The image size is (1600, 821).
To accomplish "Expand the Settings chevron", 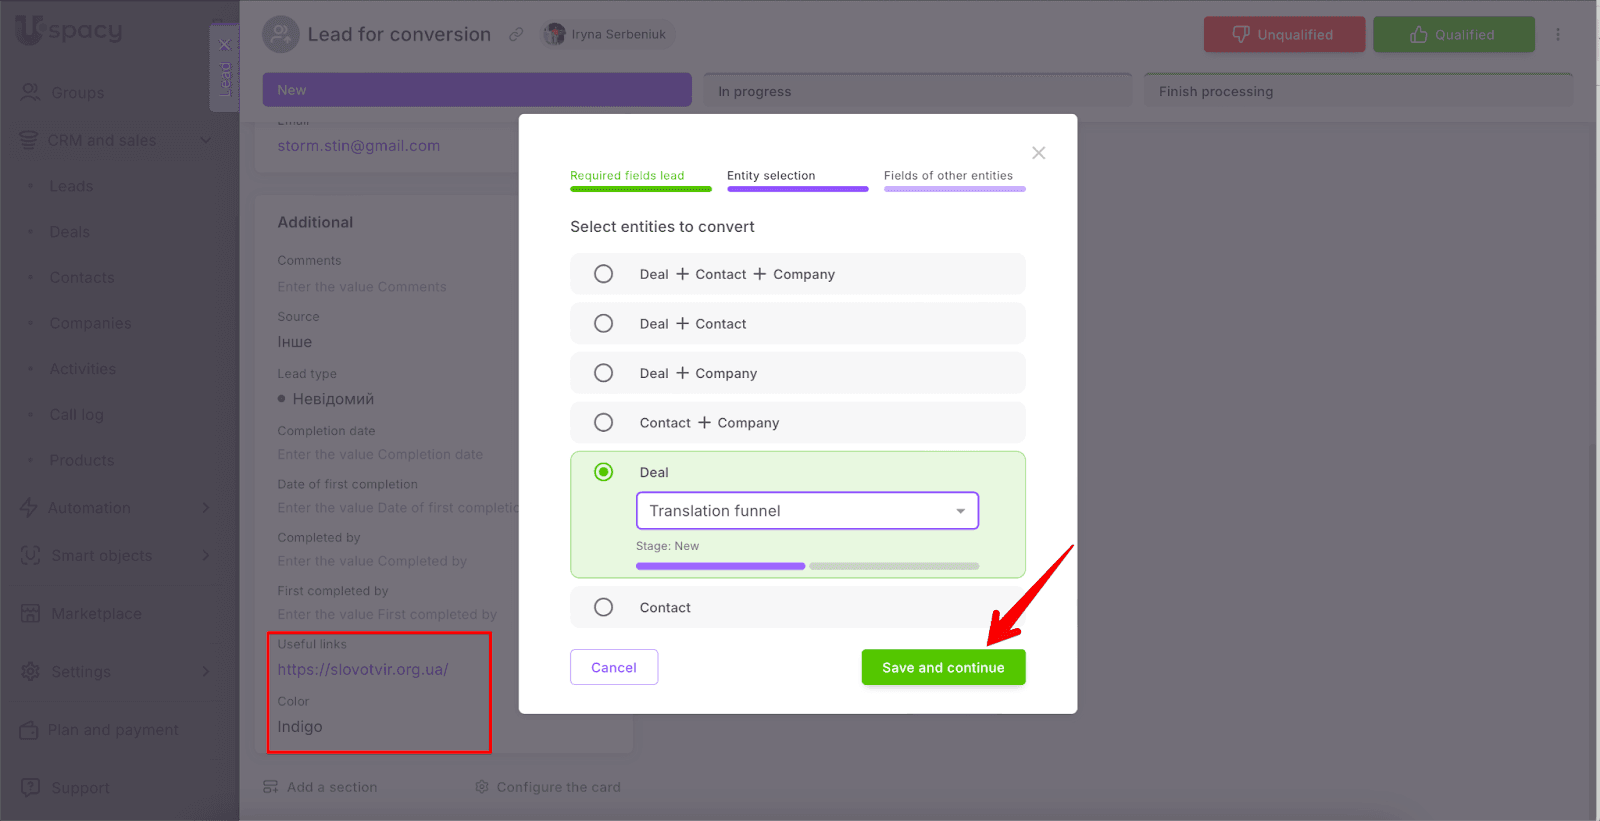I will (206, 671).
